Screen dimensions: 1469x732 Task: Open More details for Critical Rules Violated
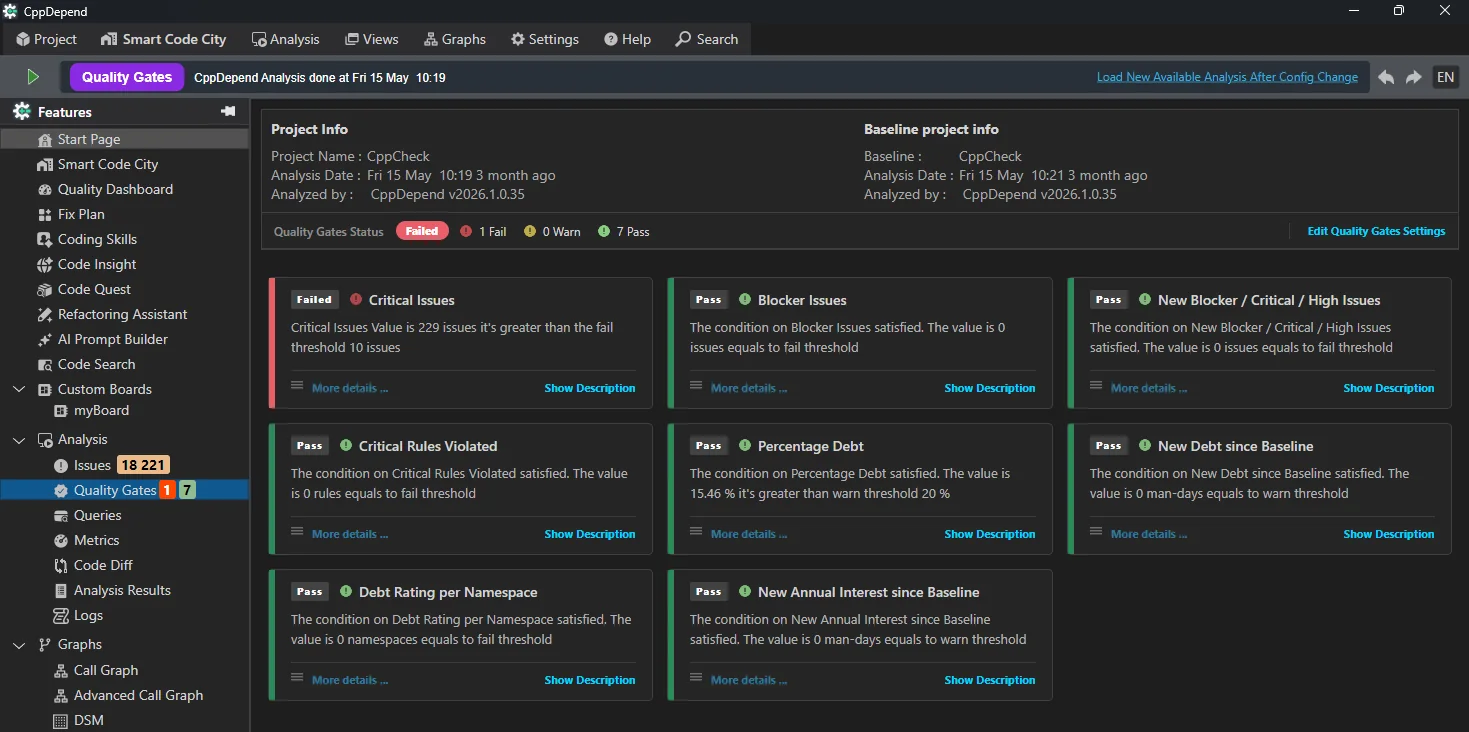(x=350, y=534)
